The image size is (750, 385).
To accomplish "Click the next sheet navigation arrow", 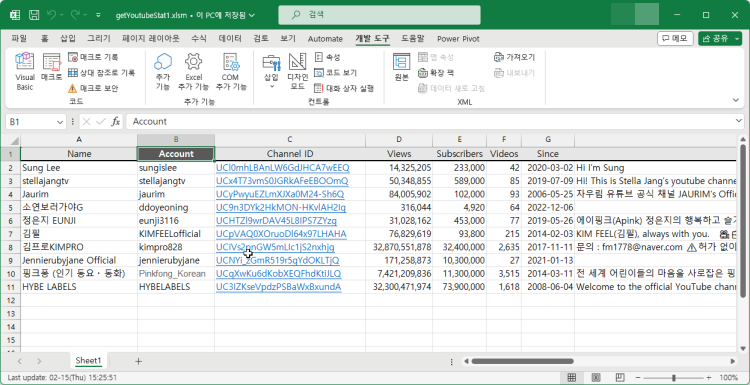I will (39, 361).
